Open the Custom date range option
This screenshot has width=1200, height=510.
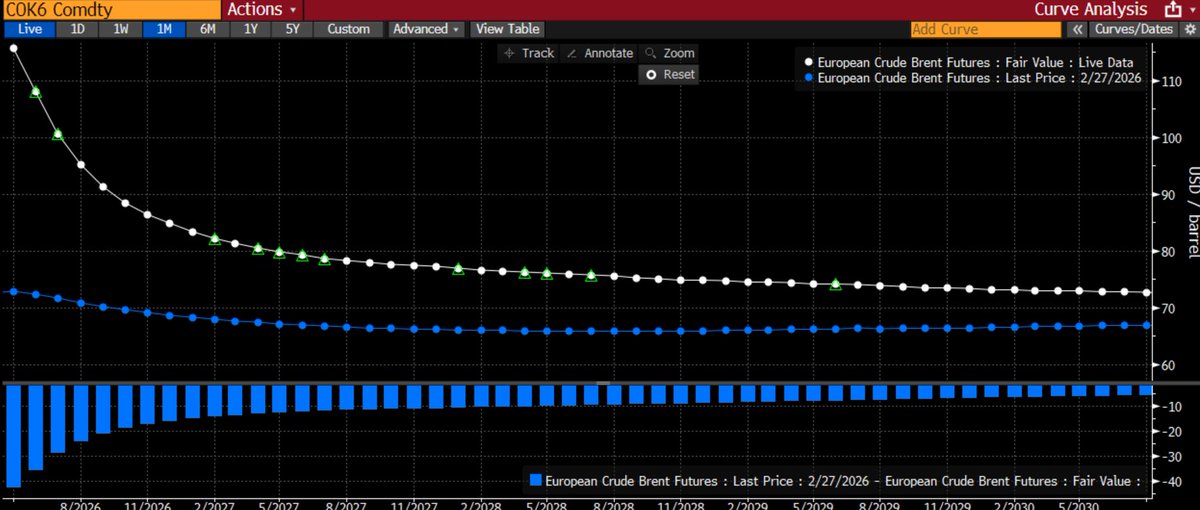[348, 29]
